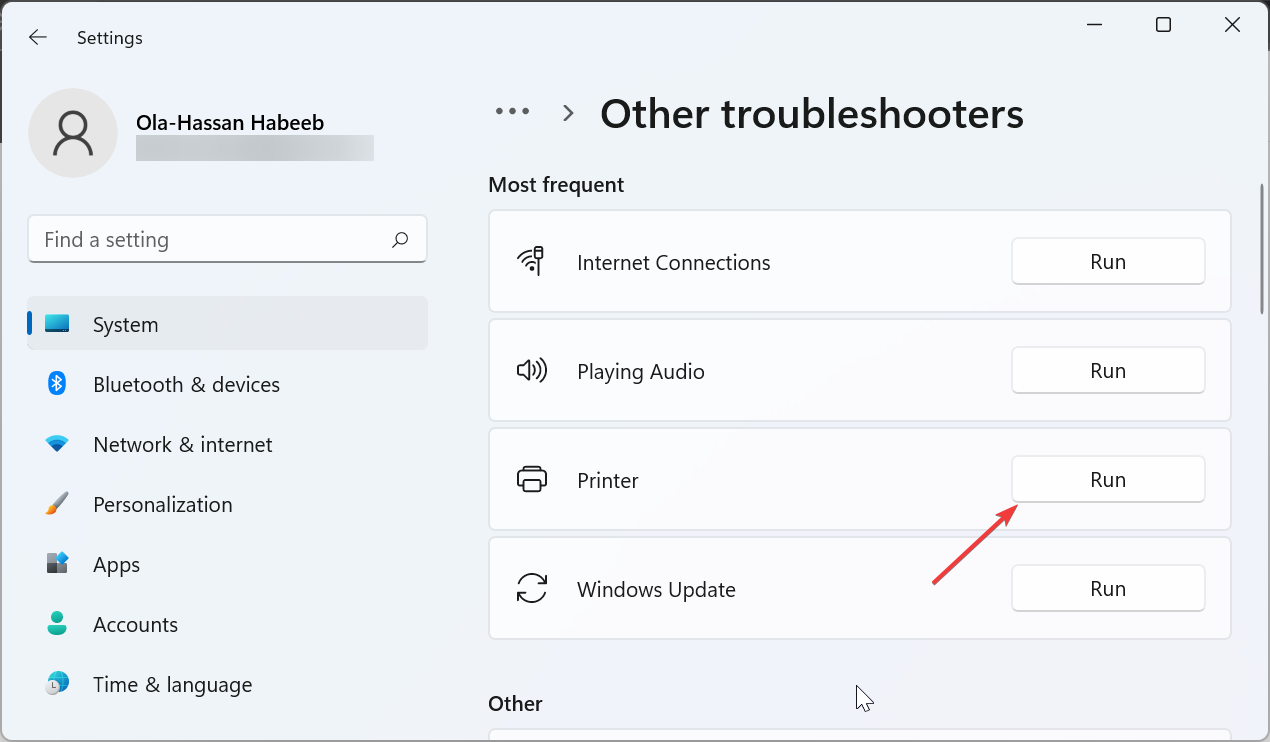Click the Find a setting search box

click(227, 239)
